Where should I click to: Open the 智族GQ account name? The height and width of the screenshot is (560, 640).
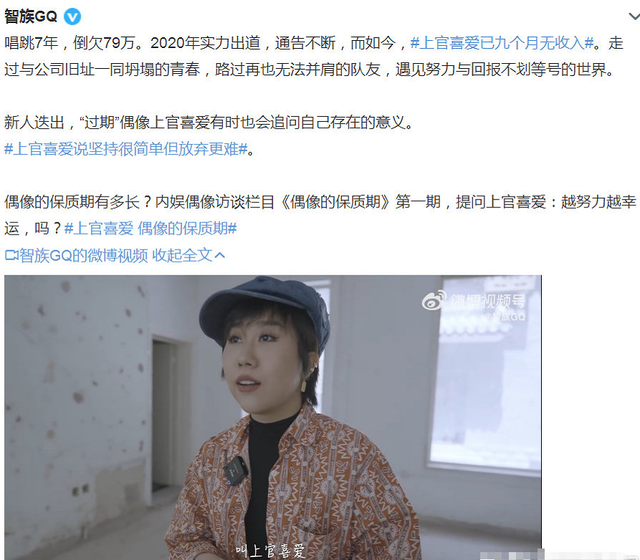31,17
